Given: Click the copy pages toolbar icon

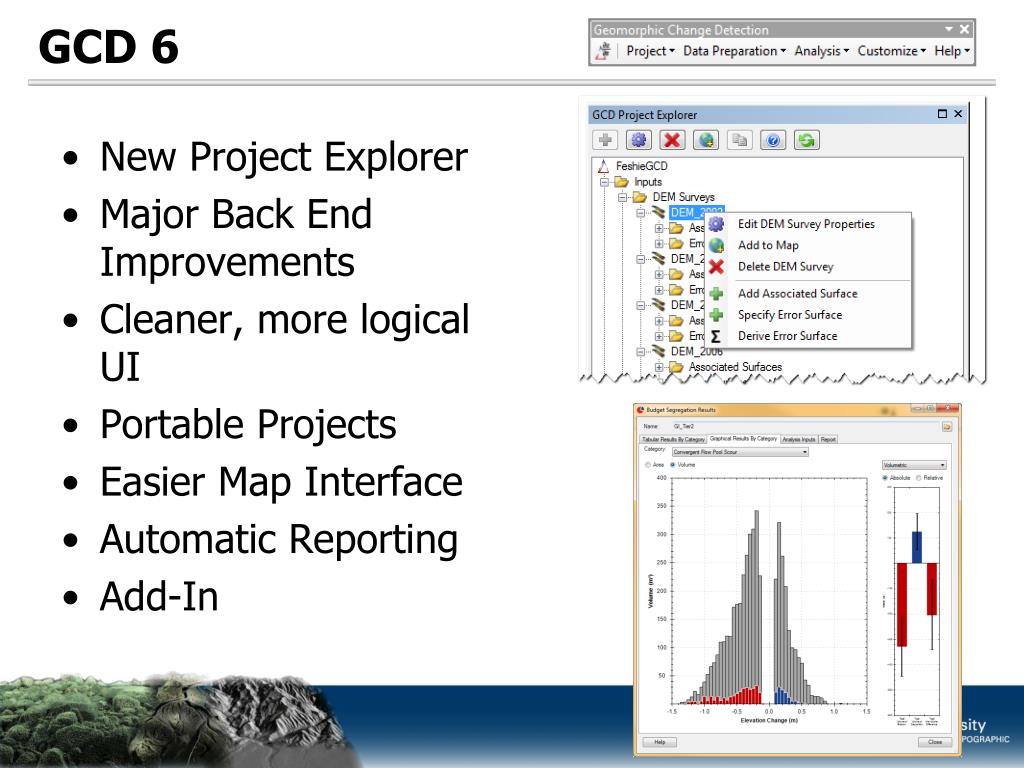Looking at the screenshot, I should tap(739, 140).
